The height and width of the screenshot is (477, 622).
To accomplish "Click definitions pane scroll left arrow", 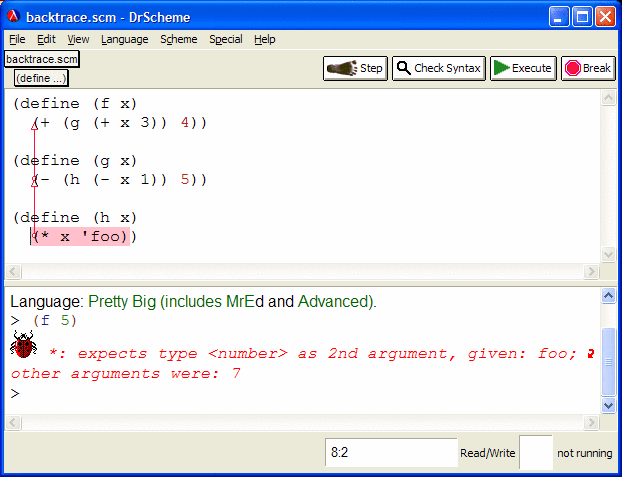I will (13, 272).
